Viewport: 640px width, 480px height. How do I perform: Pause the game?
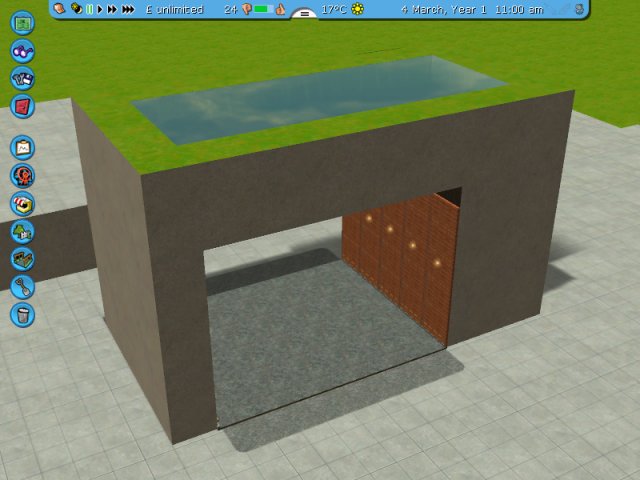click(x=89, y=9)
